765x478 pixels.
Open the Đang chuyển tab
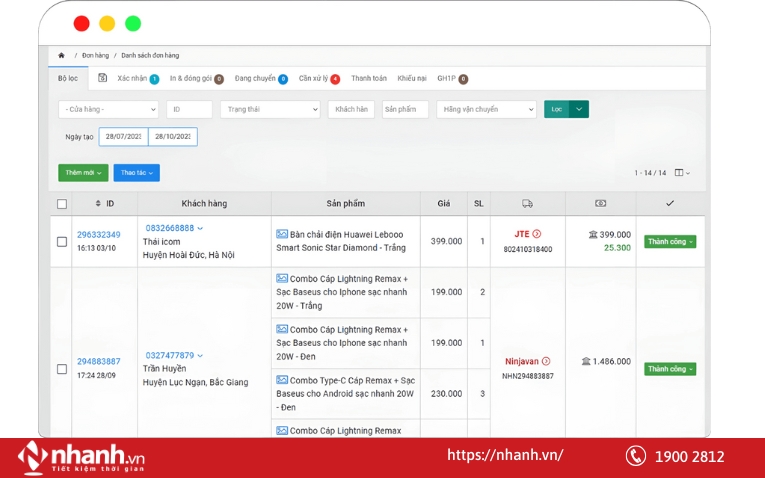click(255, 78)
